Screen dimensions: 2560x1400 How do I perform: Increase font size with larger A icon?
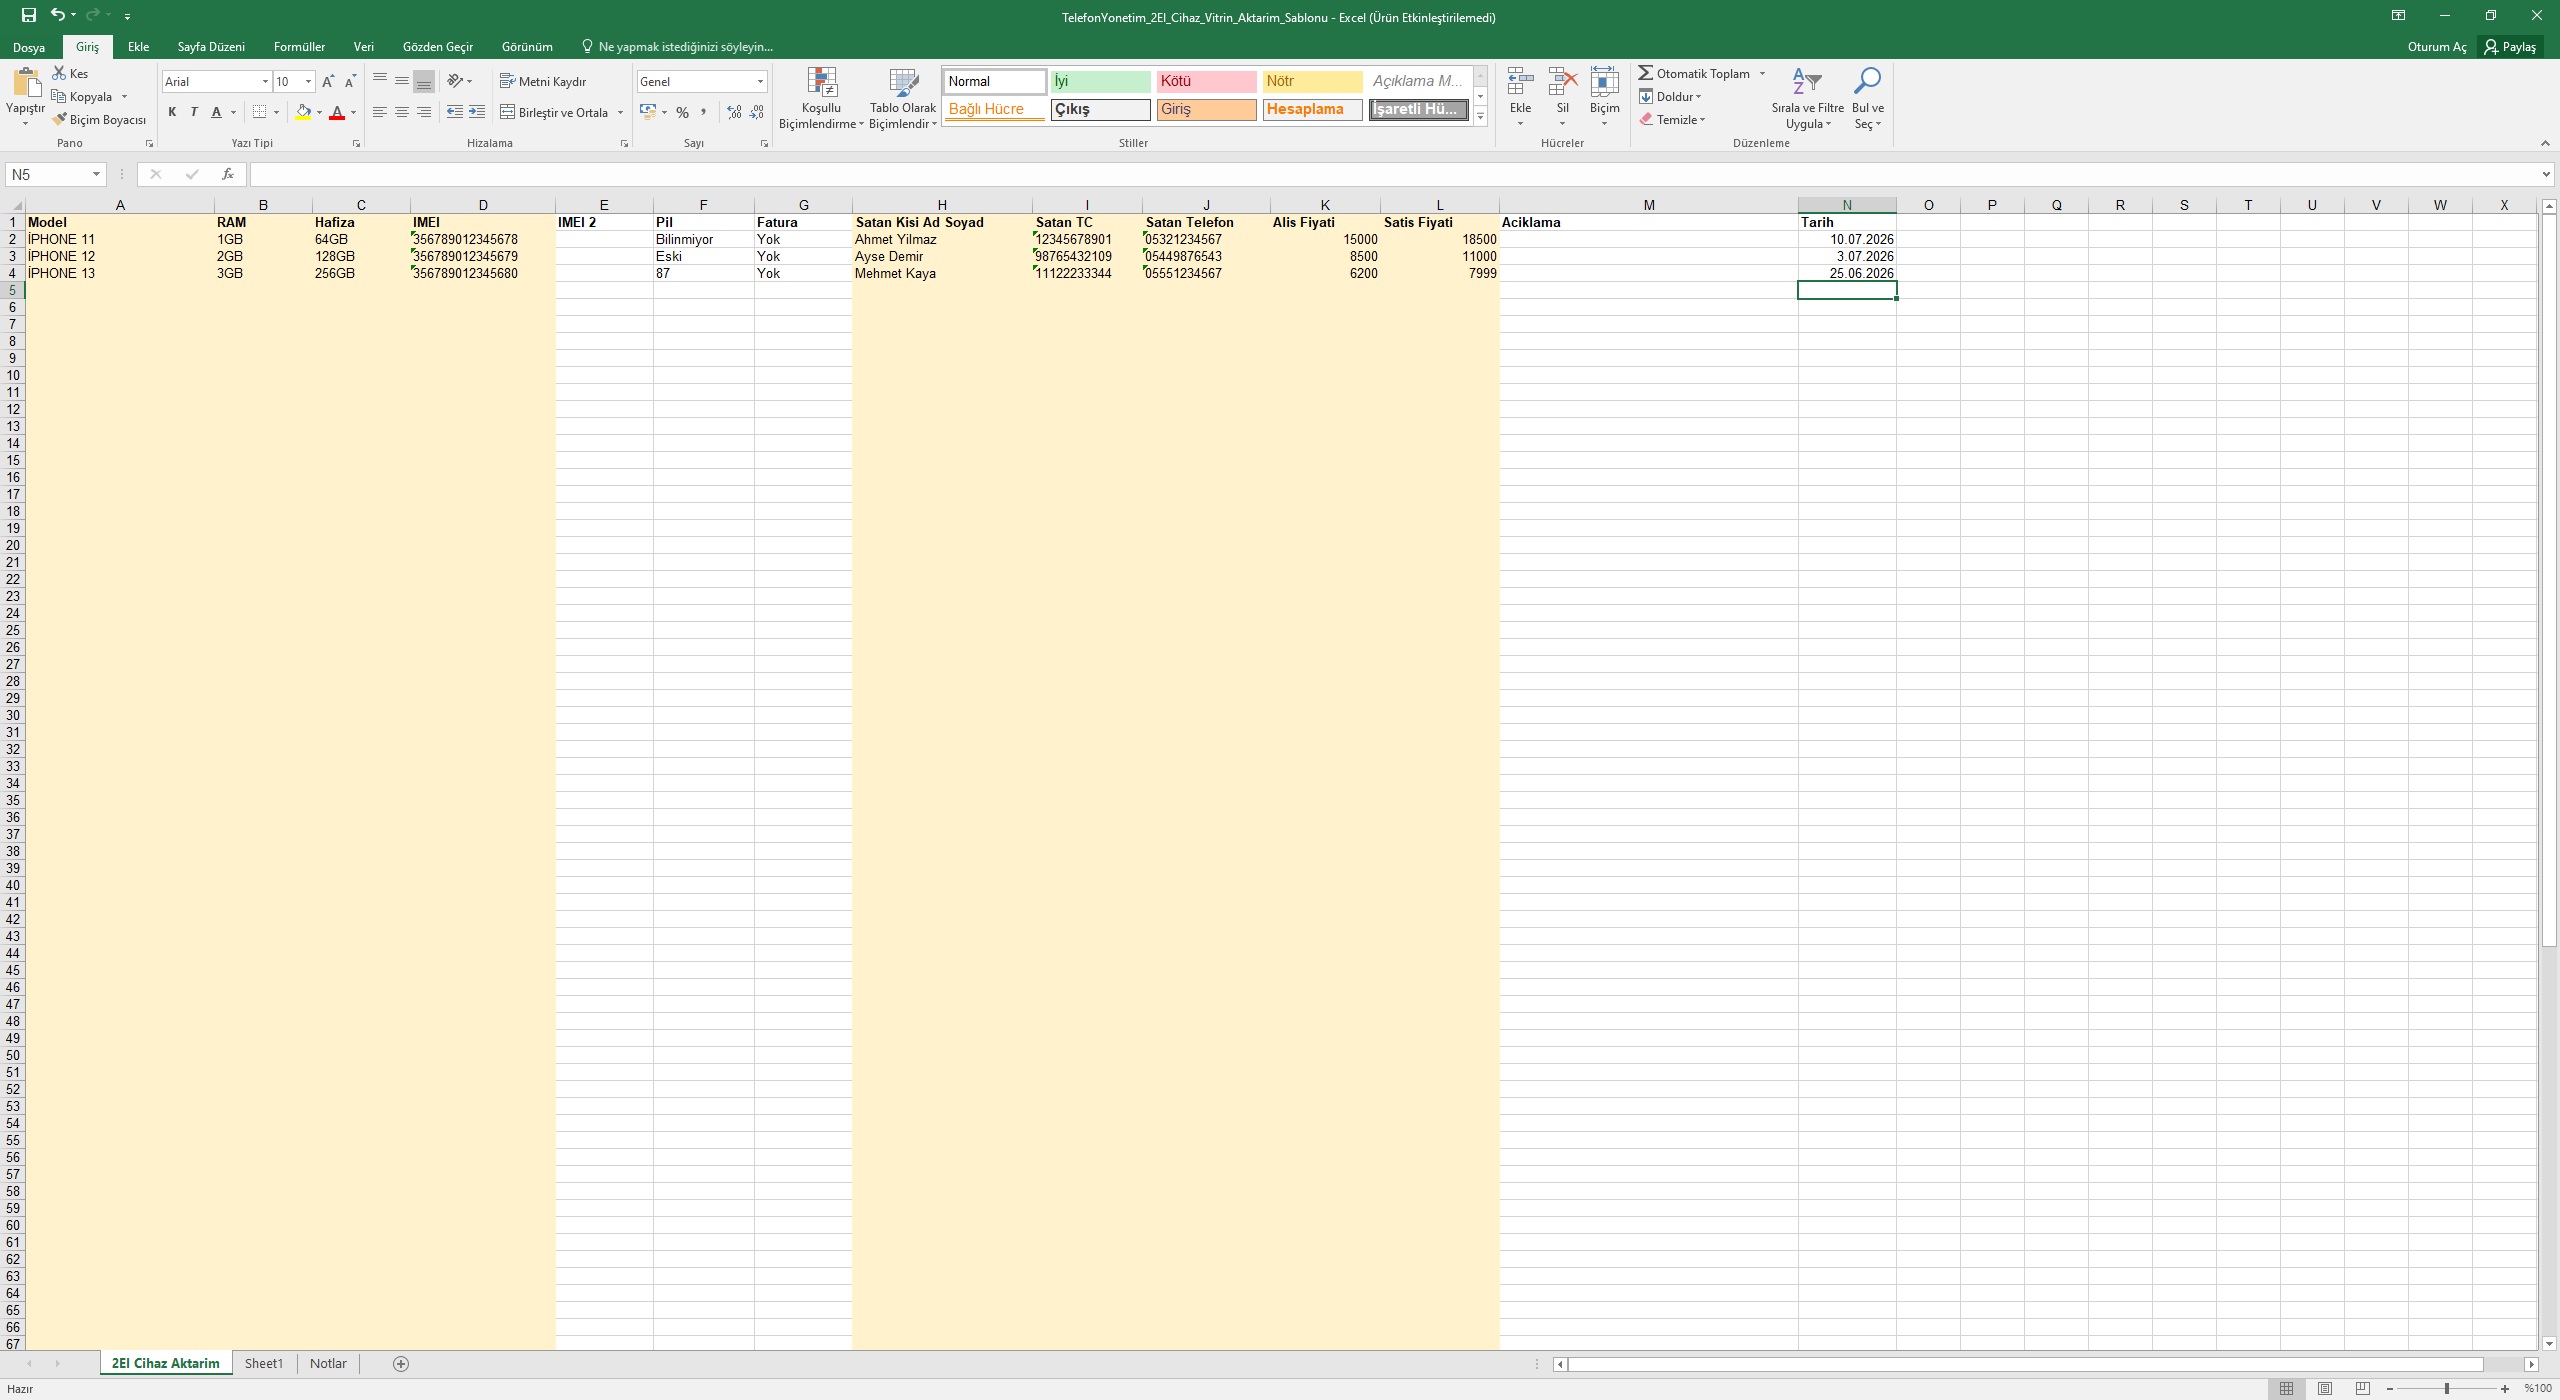[x=327, y=82]
